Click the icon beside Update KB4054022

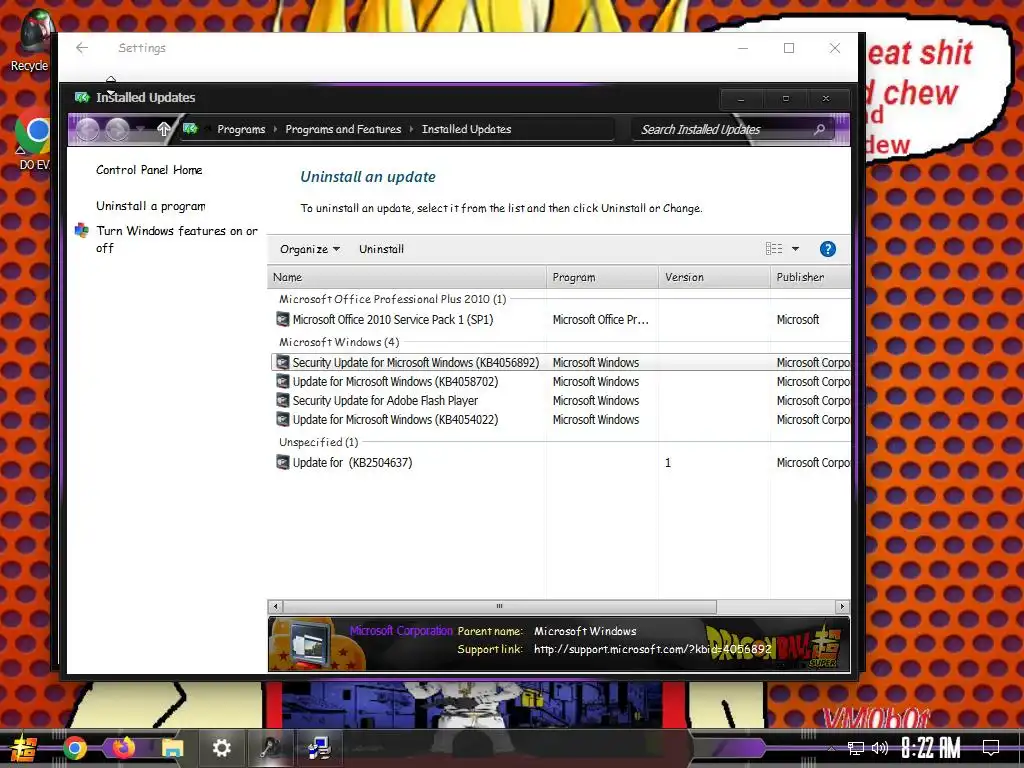[x=282, y=419]
